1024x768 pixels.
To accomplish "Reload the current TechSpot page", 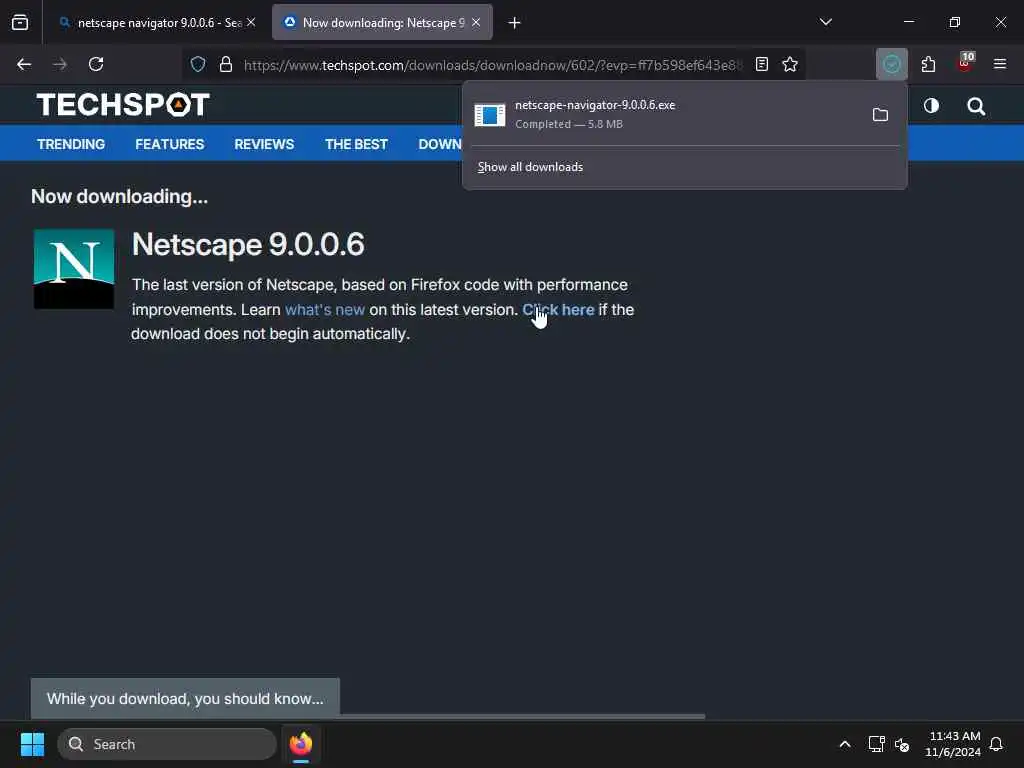I will click(x=96, y=64).
